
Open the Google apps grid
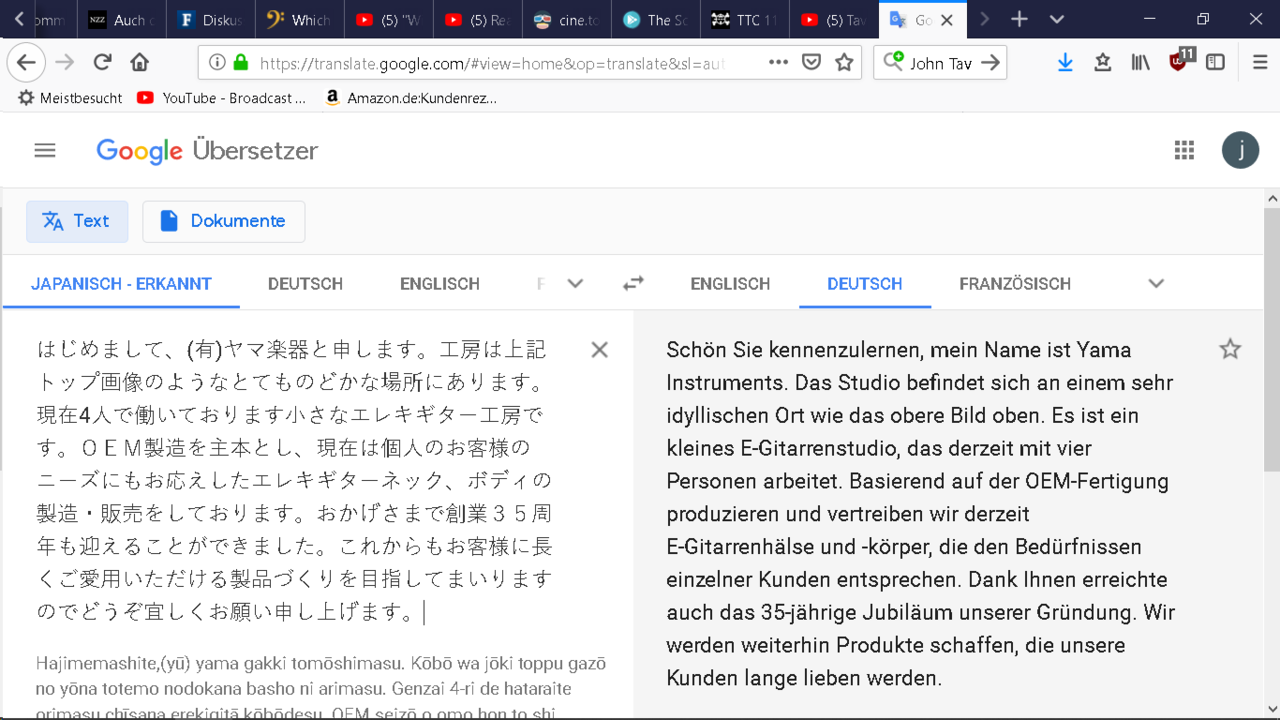click(x=1184, y=150)
